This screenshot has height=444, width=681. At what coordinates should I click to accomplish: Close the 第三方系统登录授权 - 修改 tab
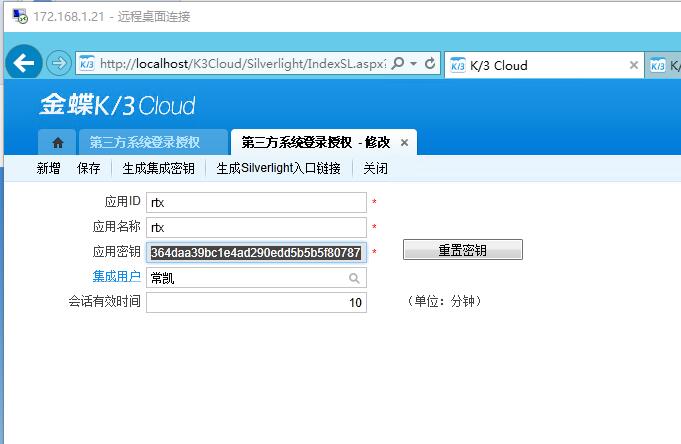404,142
